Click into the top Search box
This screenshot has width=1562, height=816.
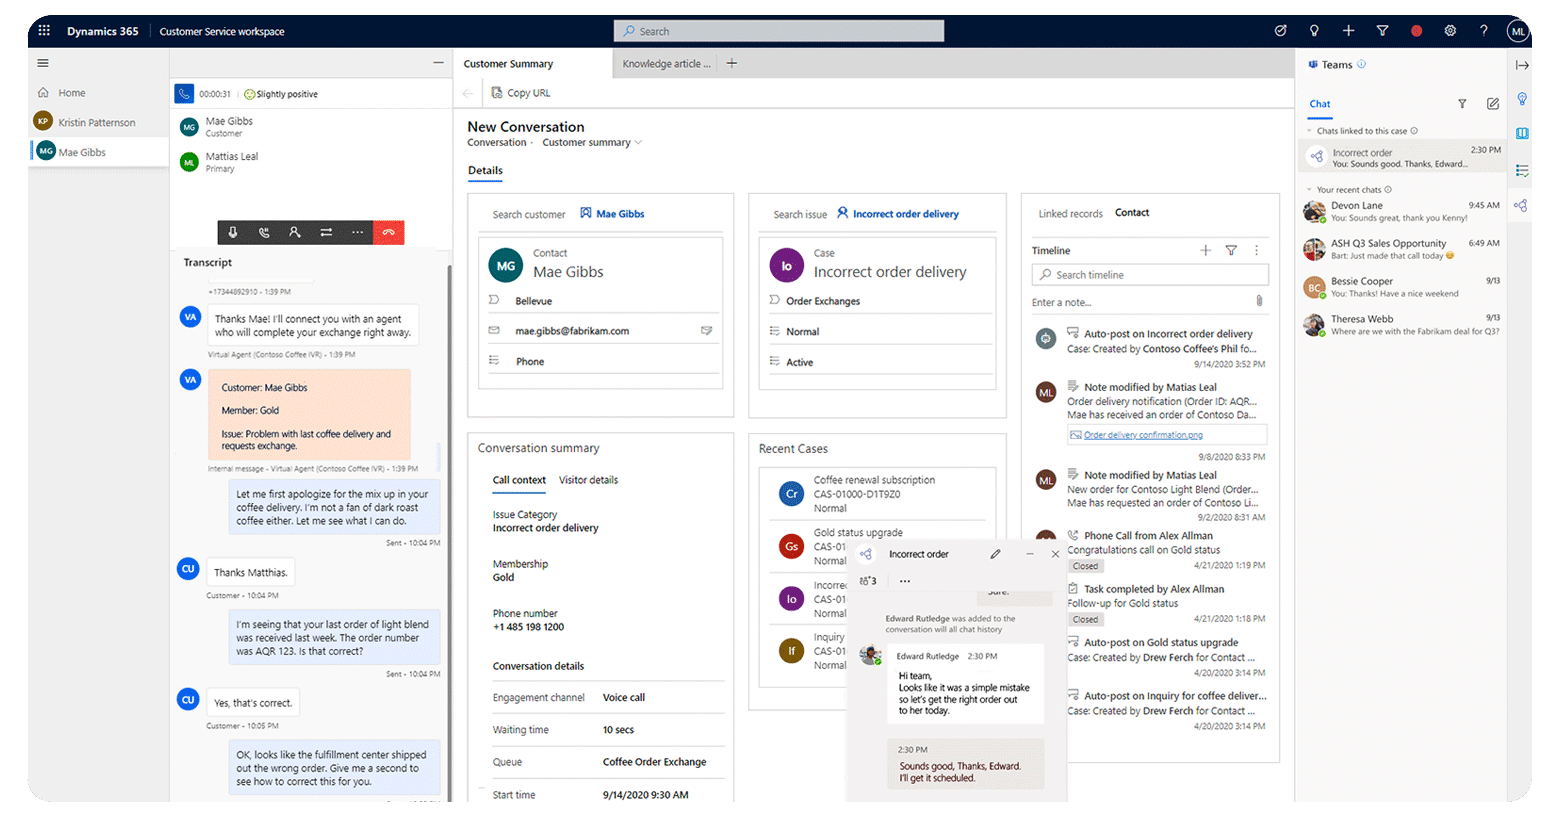779,31
